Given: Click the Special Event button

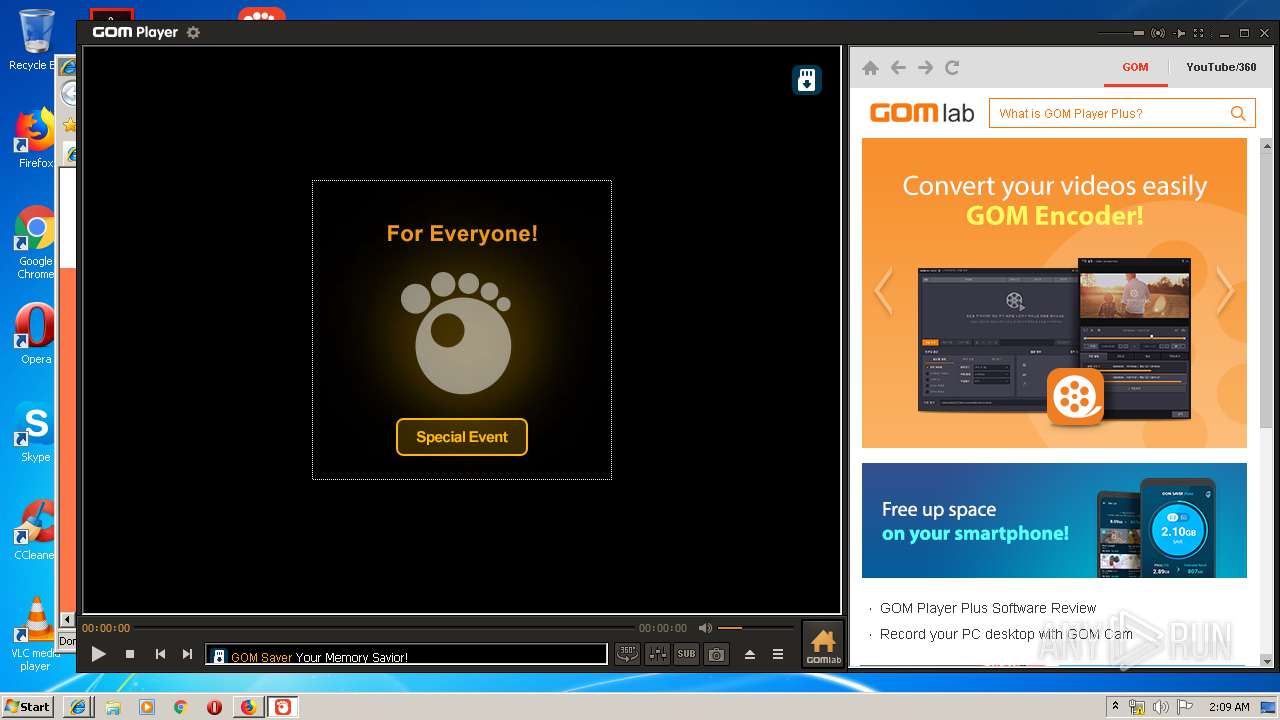Looking at the screenshot, I should [462, 437].
